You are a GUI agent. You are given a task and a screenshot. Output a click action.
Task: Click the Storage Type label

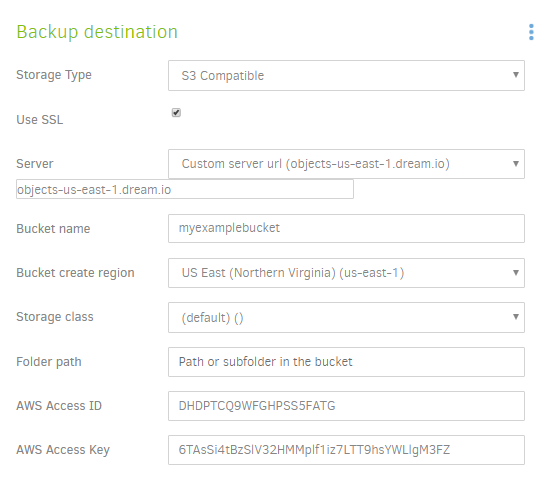[x=54, y=75]
